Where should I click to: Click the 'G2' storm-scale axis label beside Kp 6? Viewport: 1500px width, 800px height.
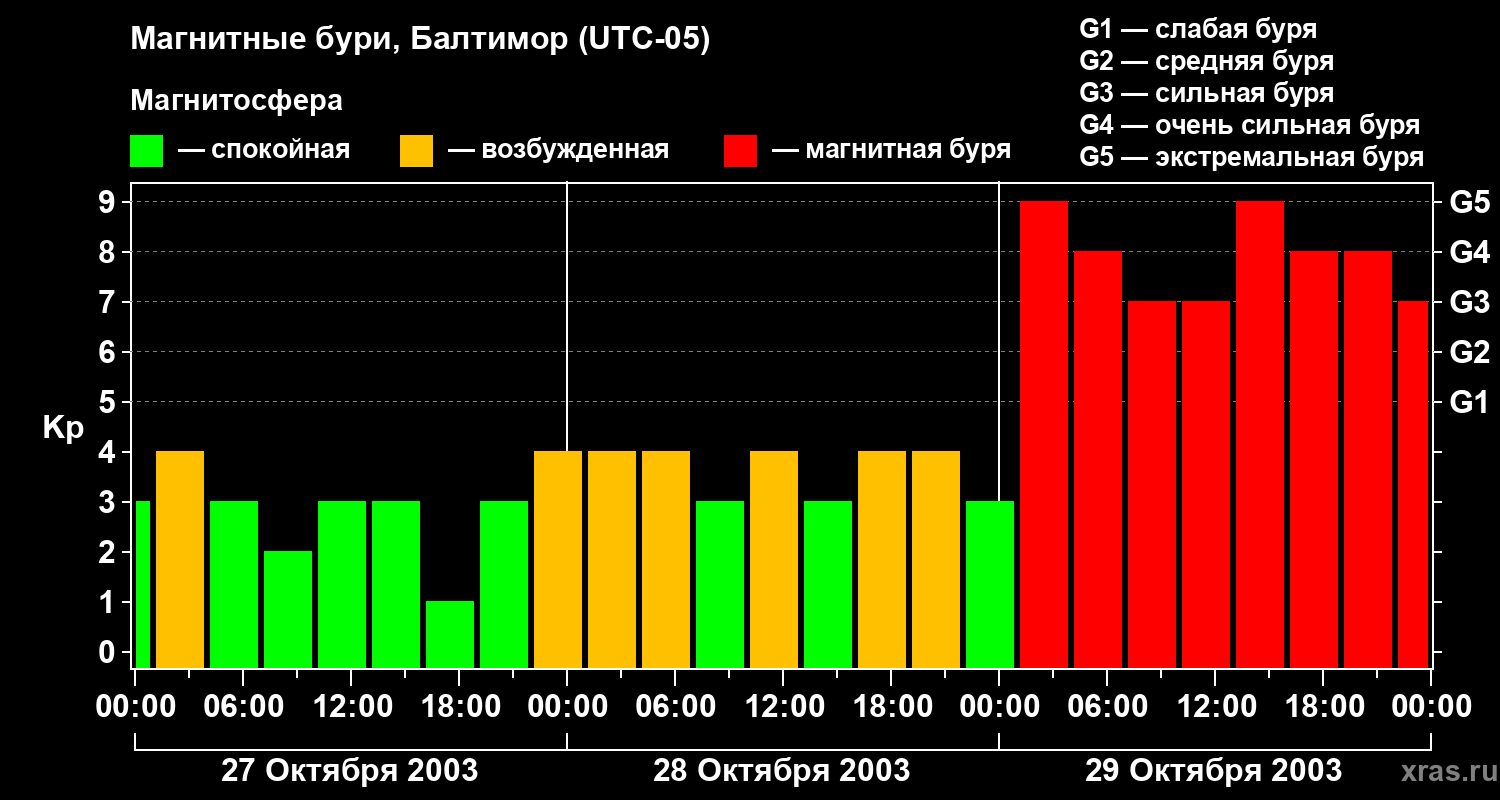pyautogui.click(x=1469, y=353)
